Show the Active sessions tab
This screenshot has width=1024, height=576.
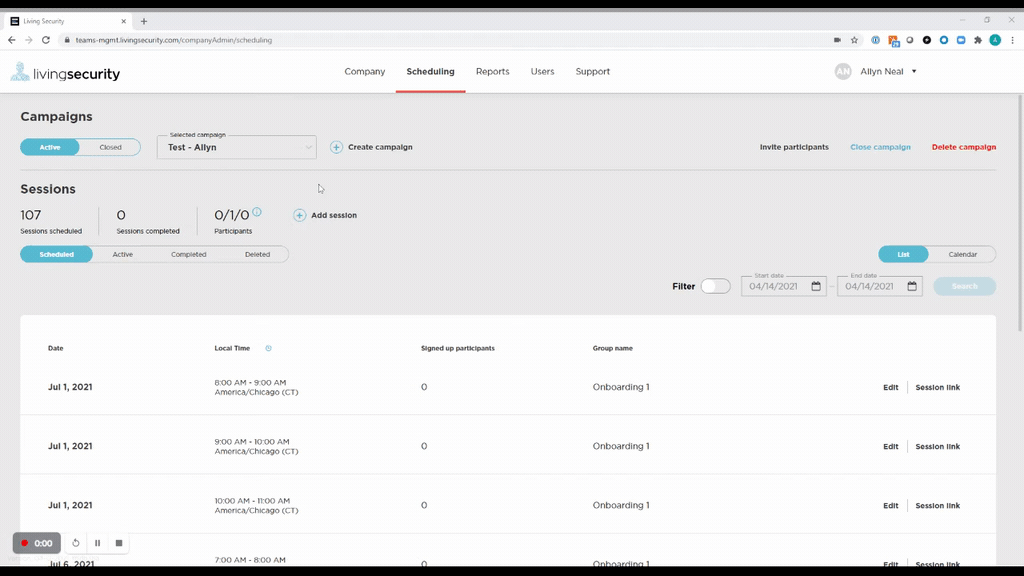pos(122,254)
